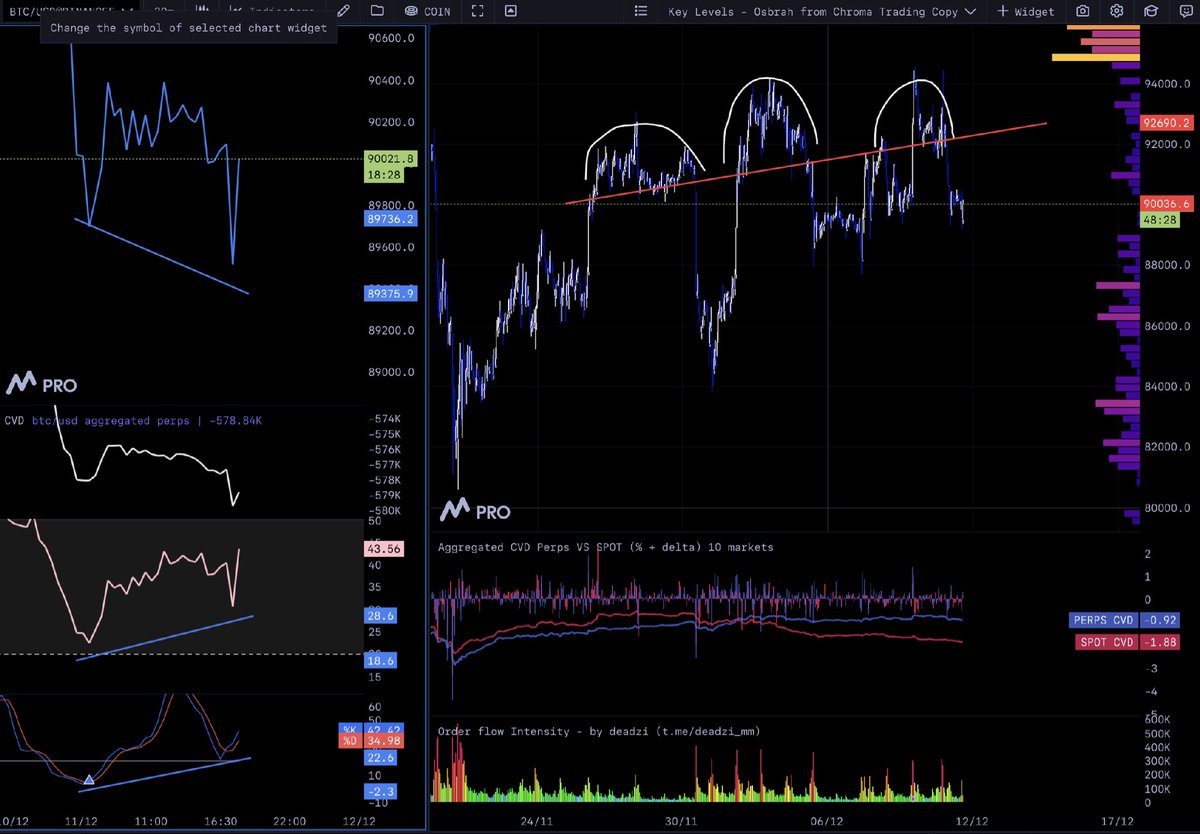The height and width of the screenshot is (834, 1200).
Task: Click the 90036.6 price label on right axis
Action: click(1168, 204)
